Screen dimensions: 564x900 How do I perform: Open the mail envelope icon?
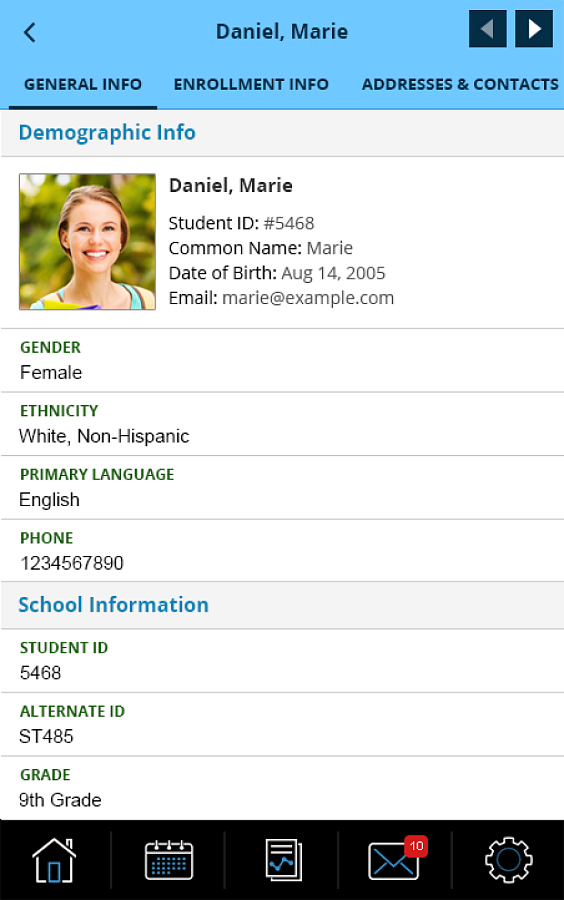pos(393,861)
